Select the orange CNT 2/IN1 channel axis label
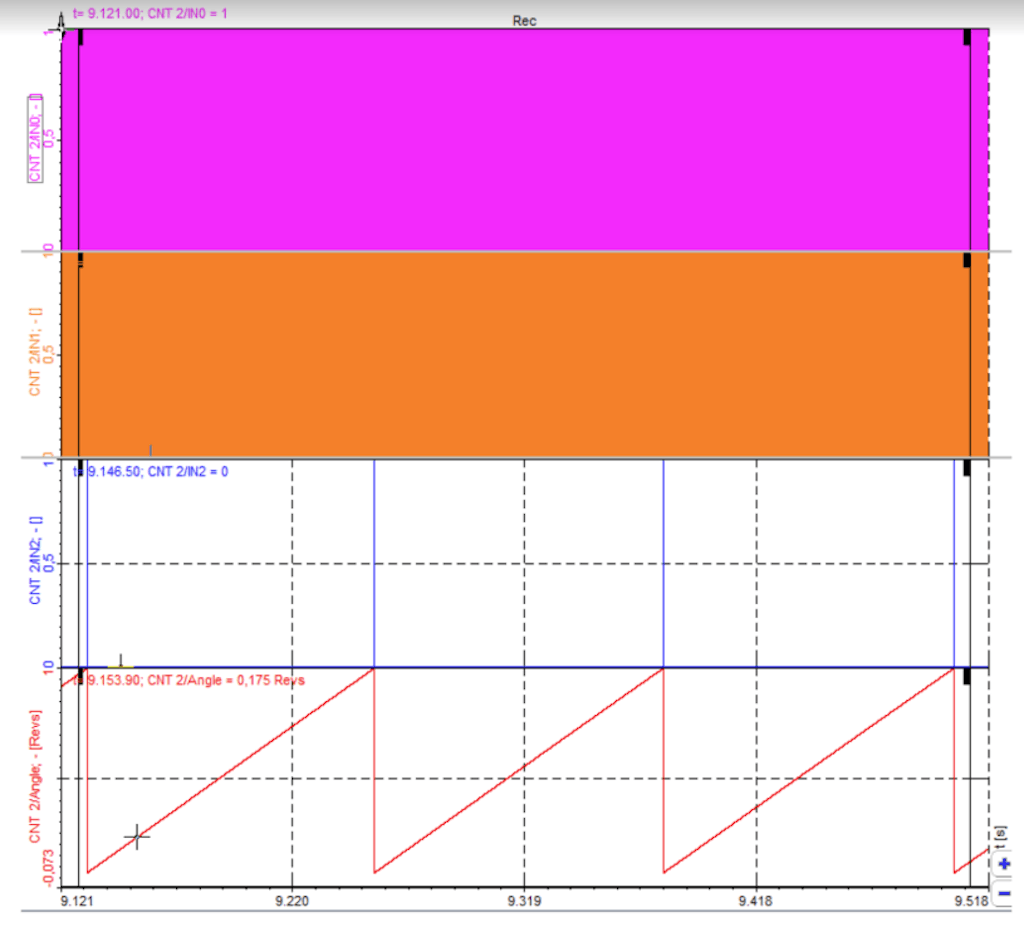 (35, 351)
